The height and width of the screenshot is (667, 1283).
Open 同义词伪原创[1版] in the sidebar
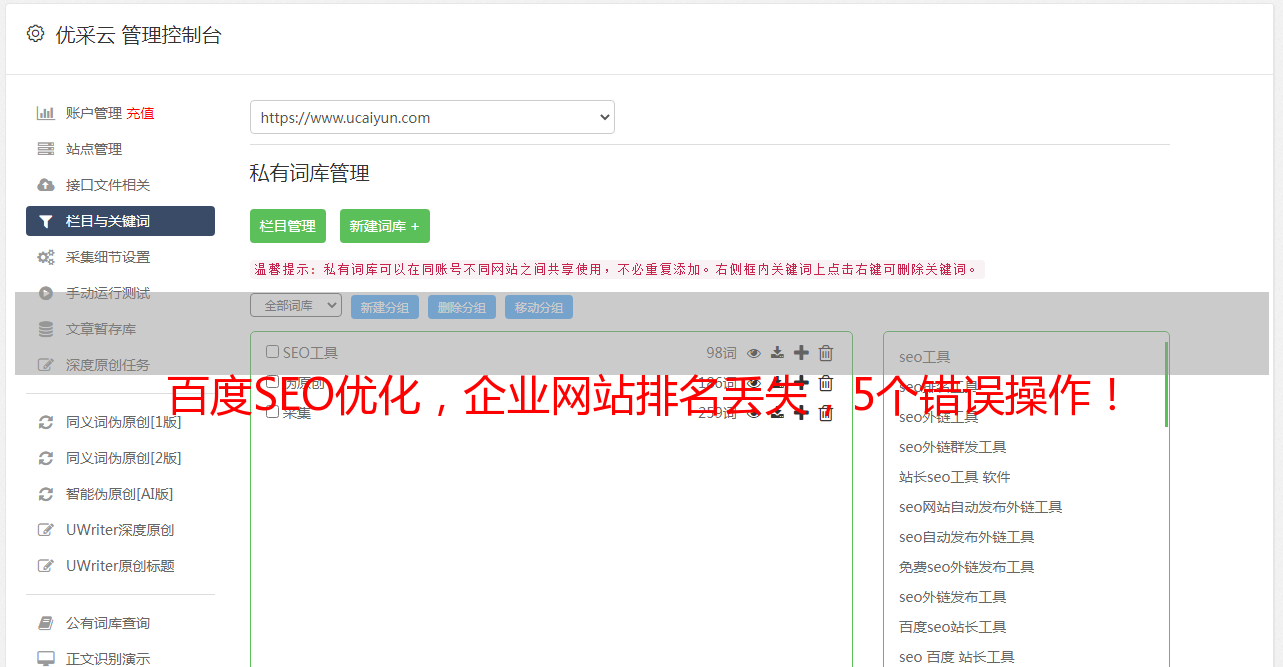pyautogui.click(x=124, y=422)
